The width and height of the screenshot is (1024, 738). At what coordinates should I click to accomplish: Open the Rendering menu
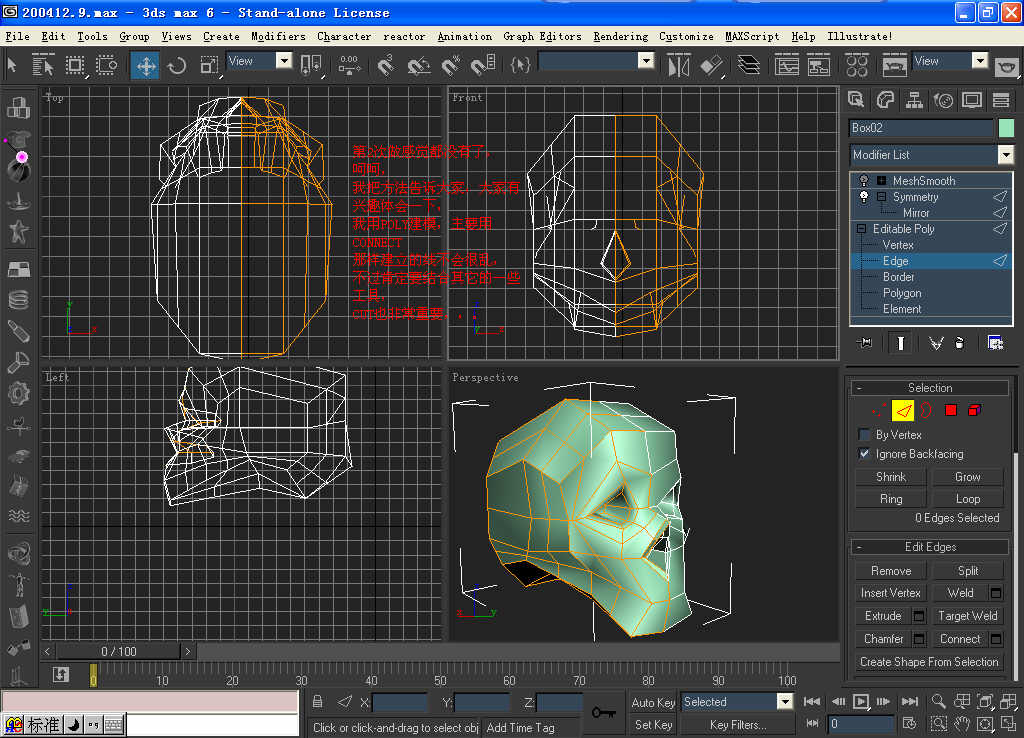[620, 37]
